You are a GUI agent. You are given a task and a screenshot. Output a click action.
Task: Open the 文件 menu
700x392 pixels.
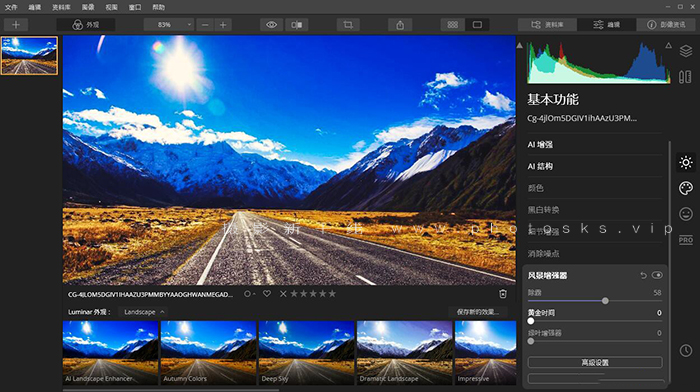point(11,7)
